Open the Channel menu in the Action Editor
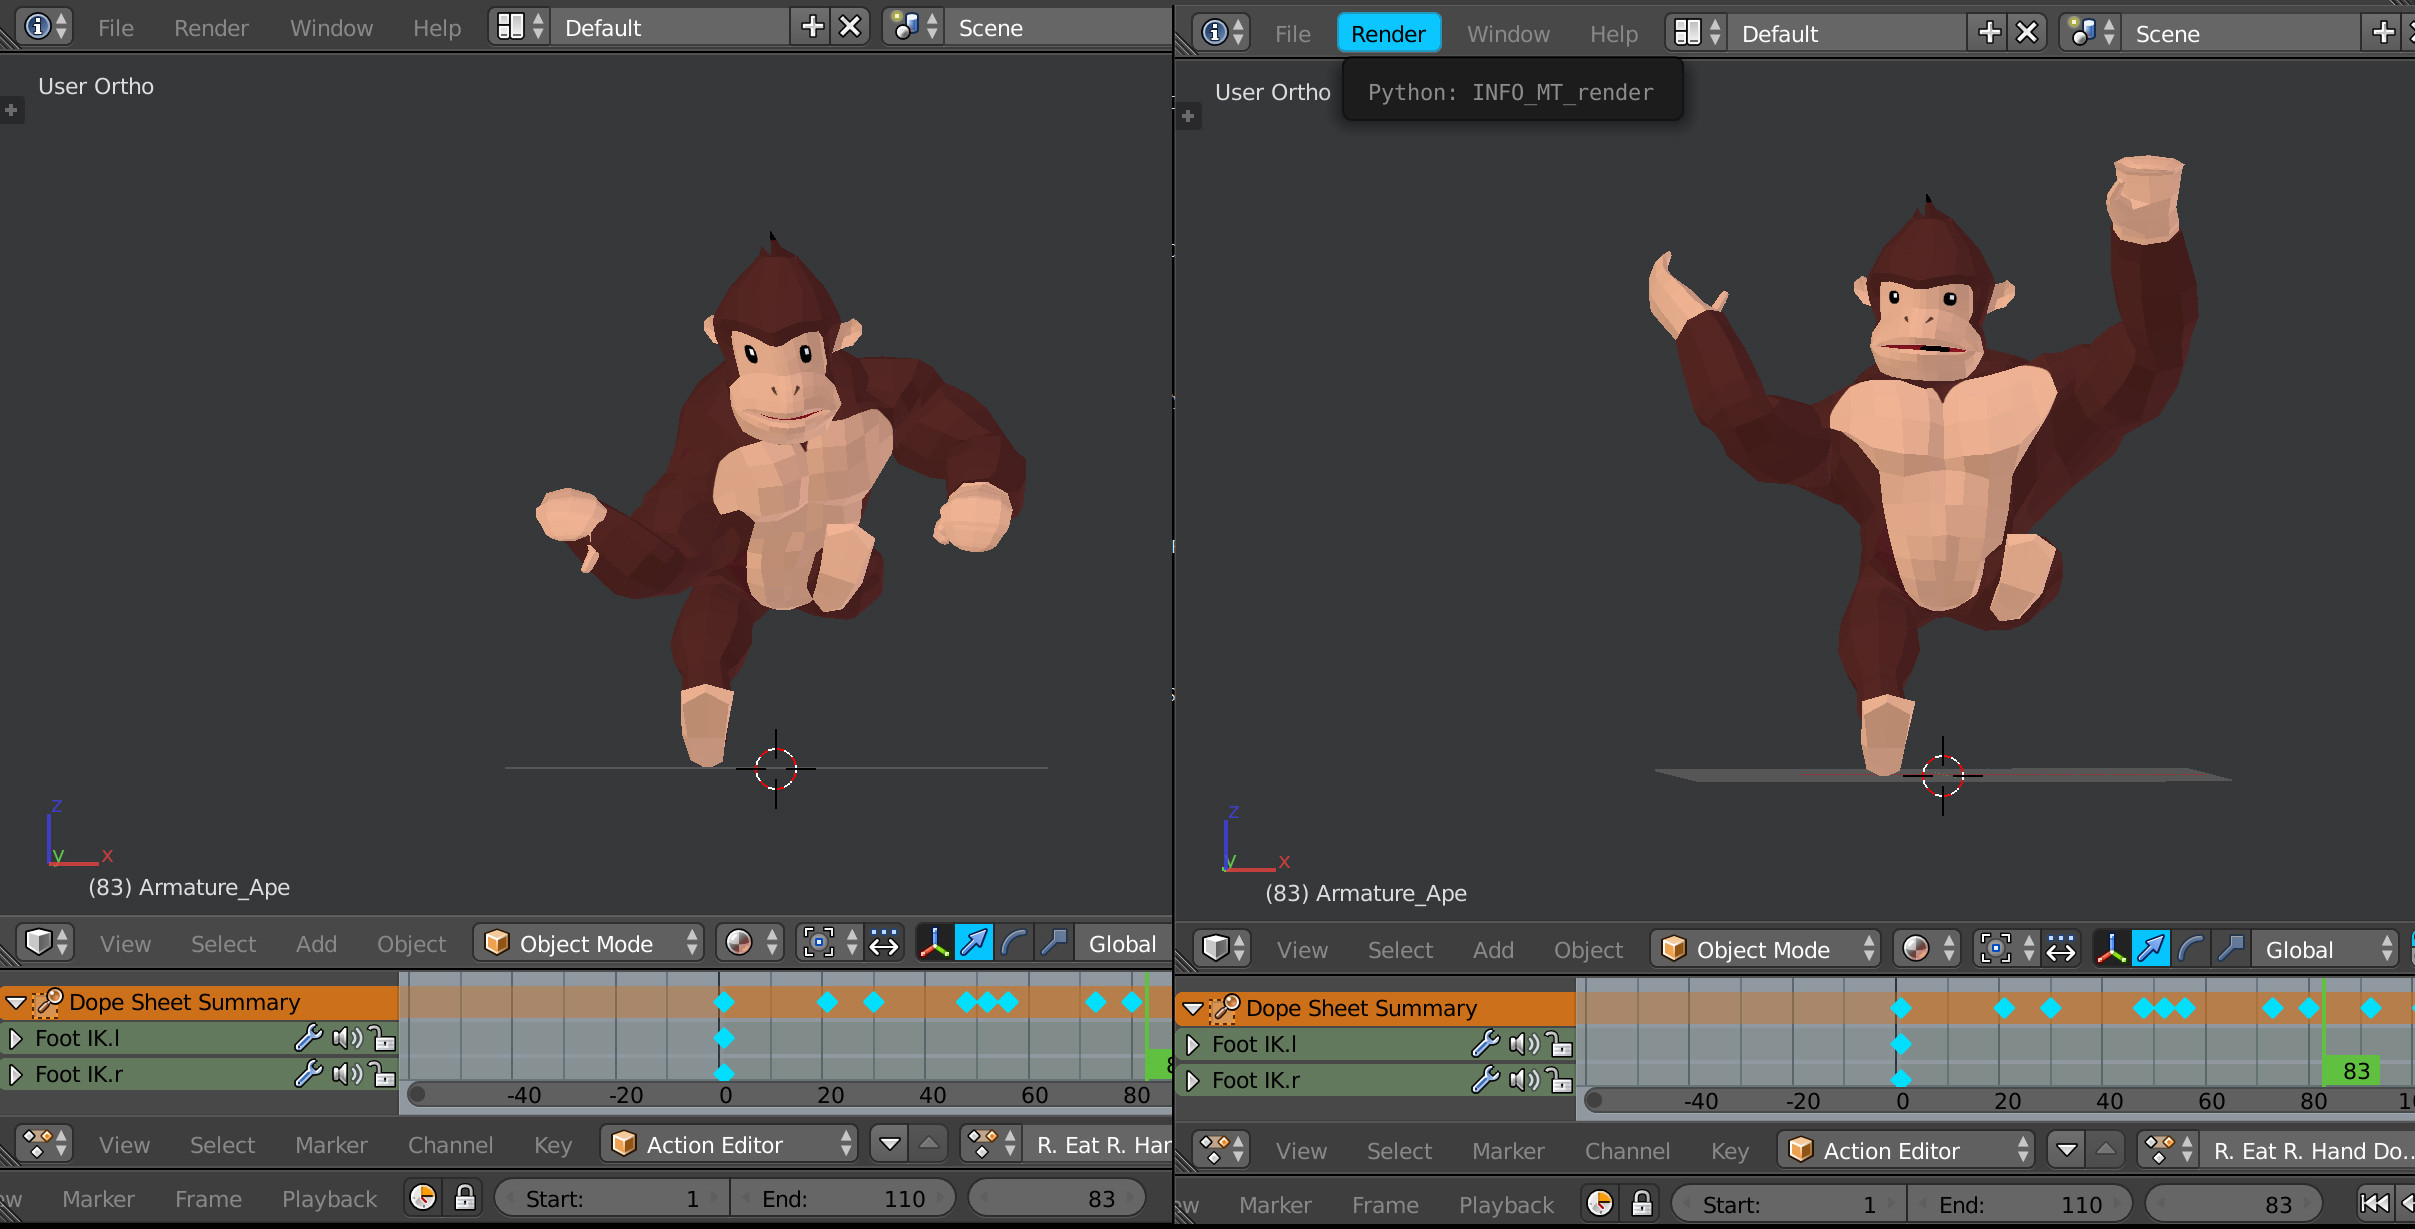The image size is (2415, 1229). pos(450,1145)
